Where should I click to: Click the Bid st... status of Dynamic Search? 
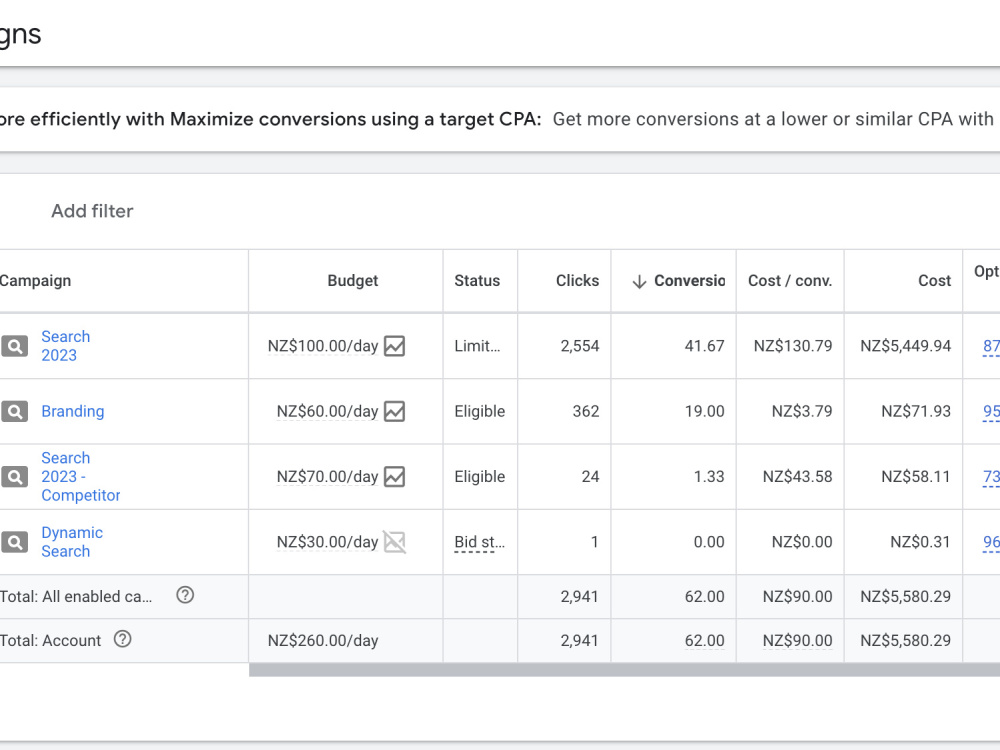coord(480,542)
